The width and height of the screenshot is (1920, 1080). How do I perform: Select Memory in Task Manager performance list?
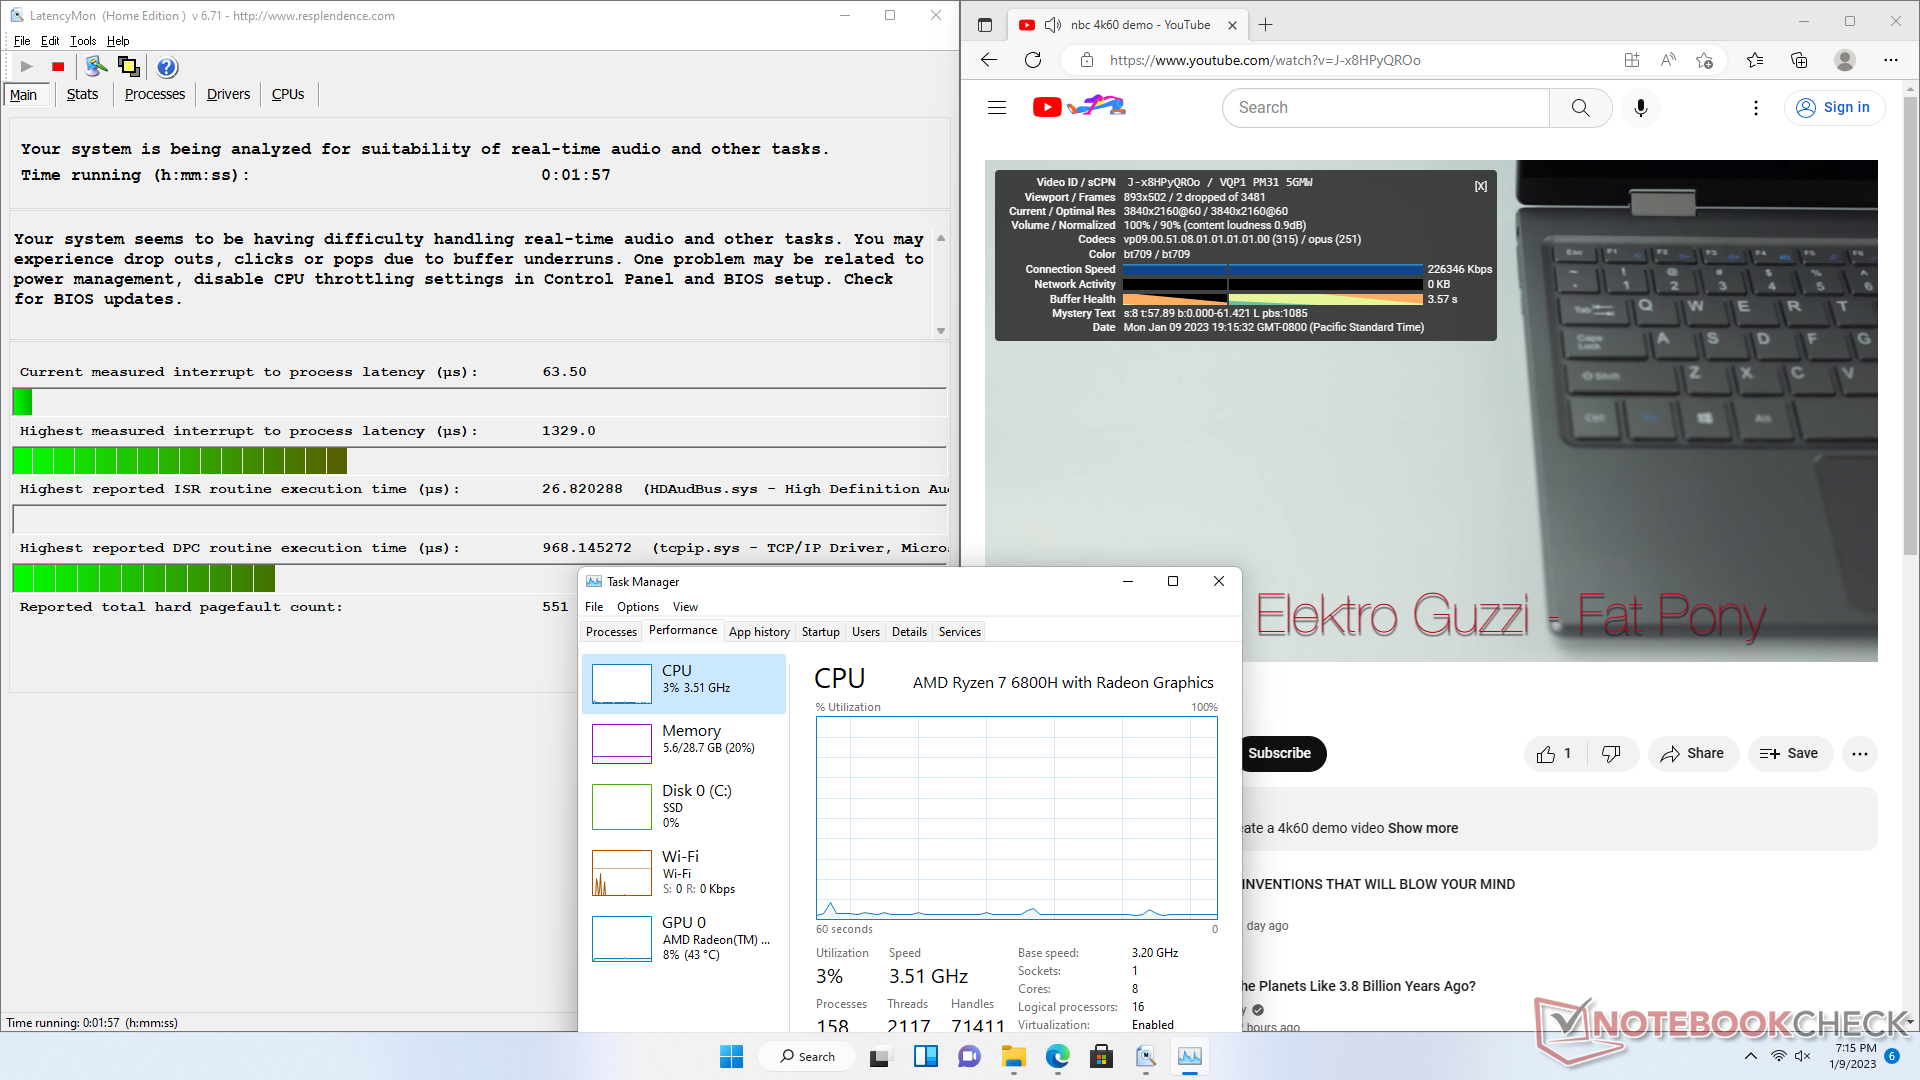pos(684,744)
